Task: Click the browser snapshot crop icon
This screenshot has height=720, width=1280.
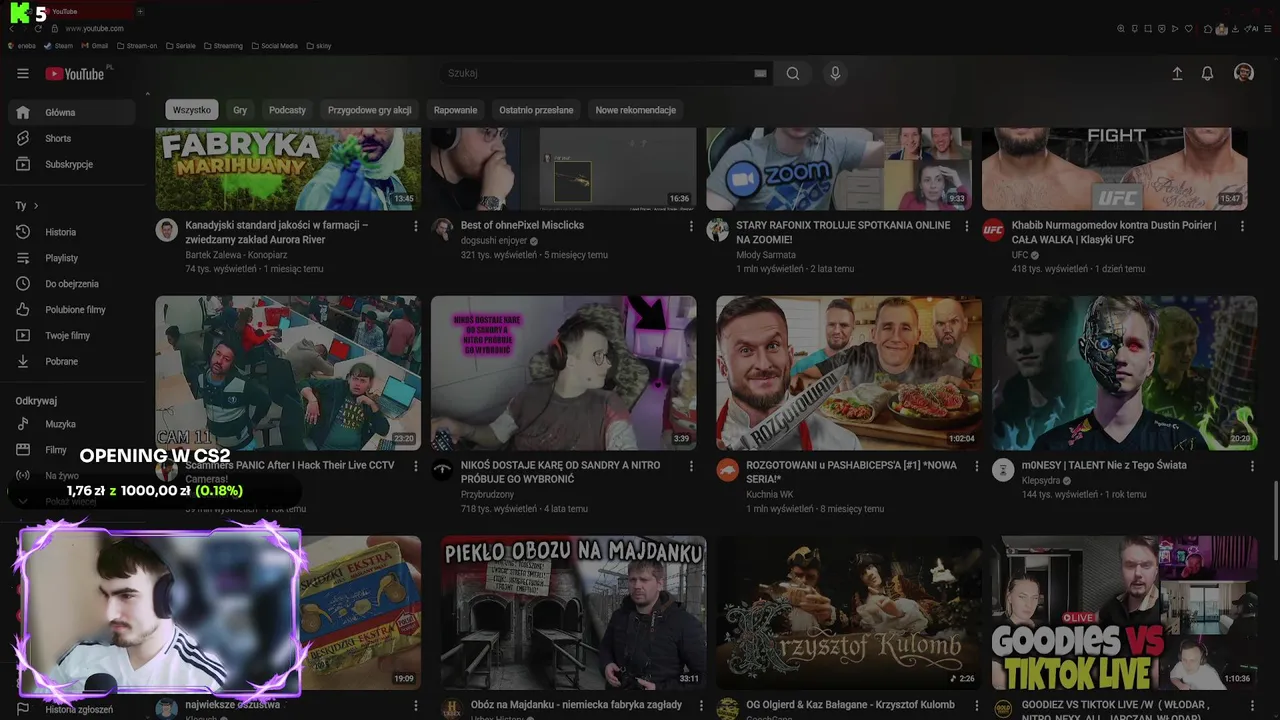Action: click(1148, 28)
